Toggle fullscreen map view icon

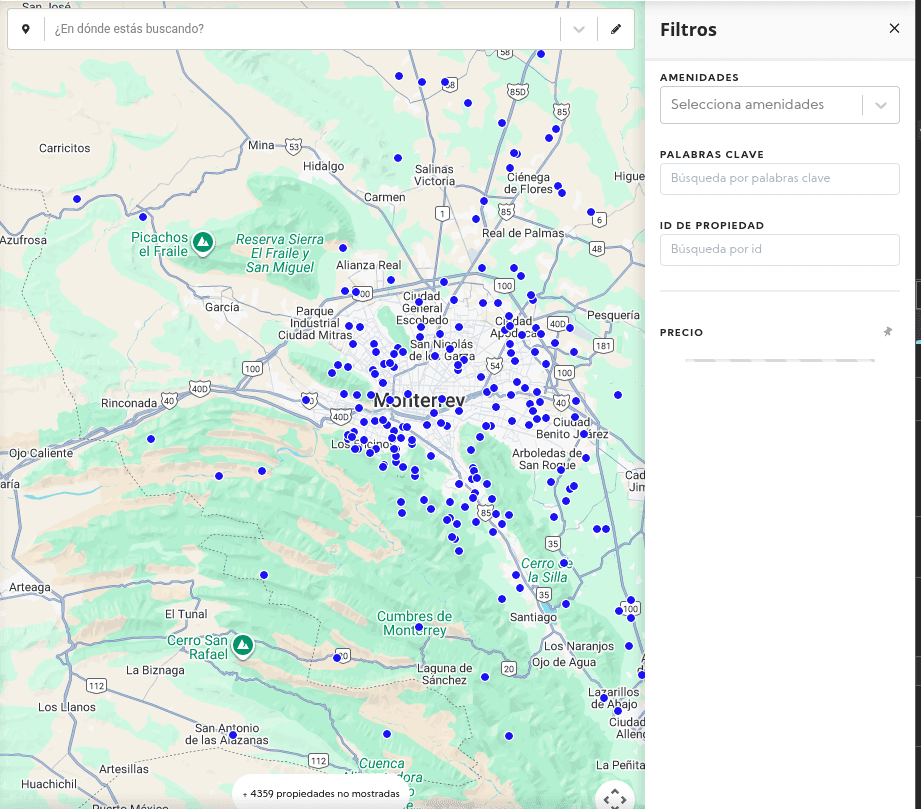tap(615, 797)
